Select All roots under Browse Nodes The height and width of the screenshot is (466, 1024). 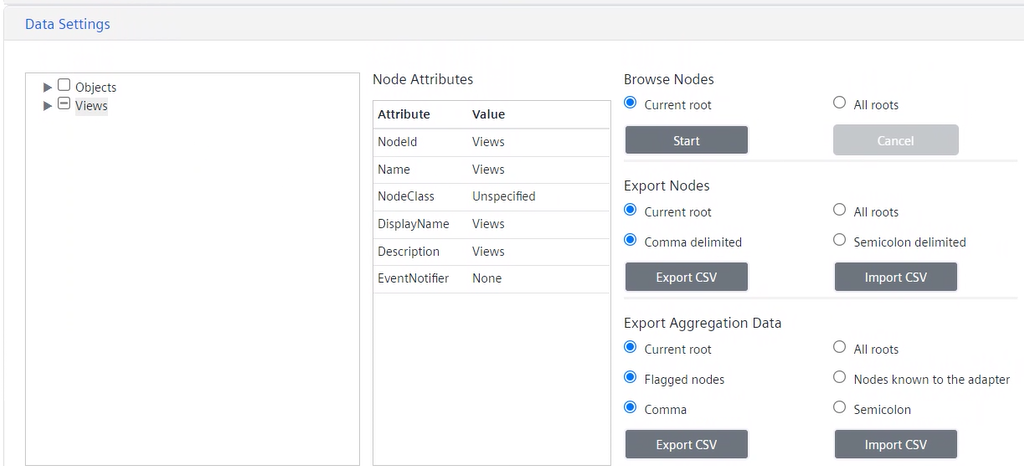coord(840,103)
